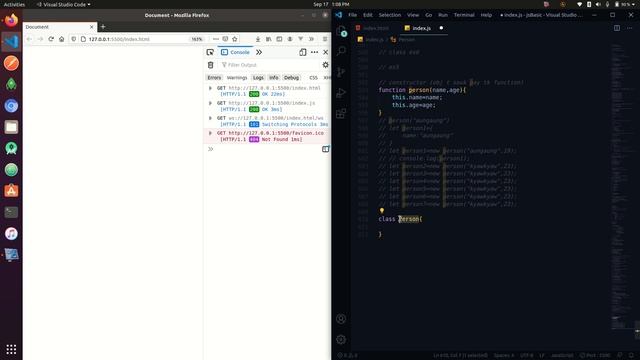Open the Run menu
640x360 pixels.
(443, 15)
